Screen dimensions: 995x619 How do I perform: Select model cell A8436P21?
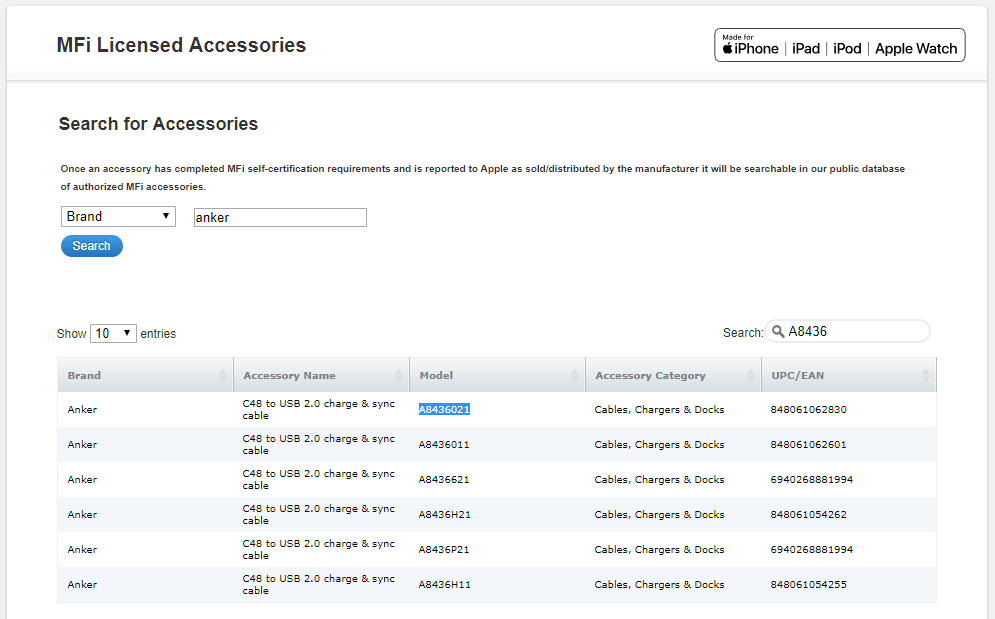444,549
